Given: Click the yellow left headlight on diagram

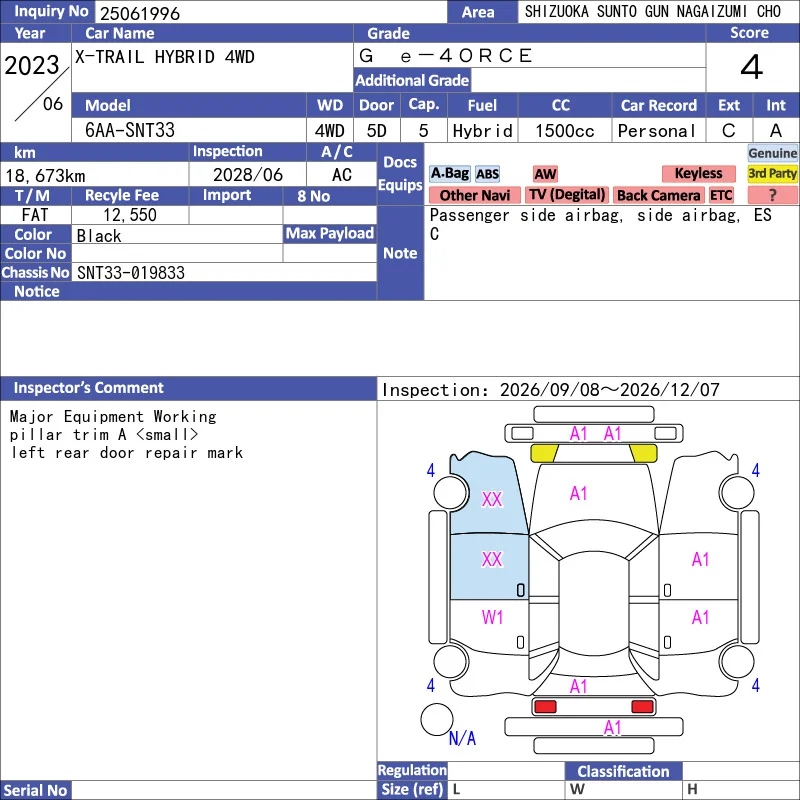Looking at the screenshot, I should pyautogui.click(x=545, y=453).
